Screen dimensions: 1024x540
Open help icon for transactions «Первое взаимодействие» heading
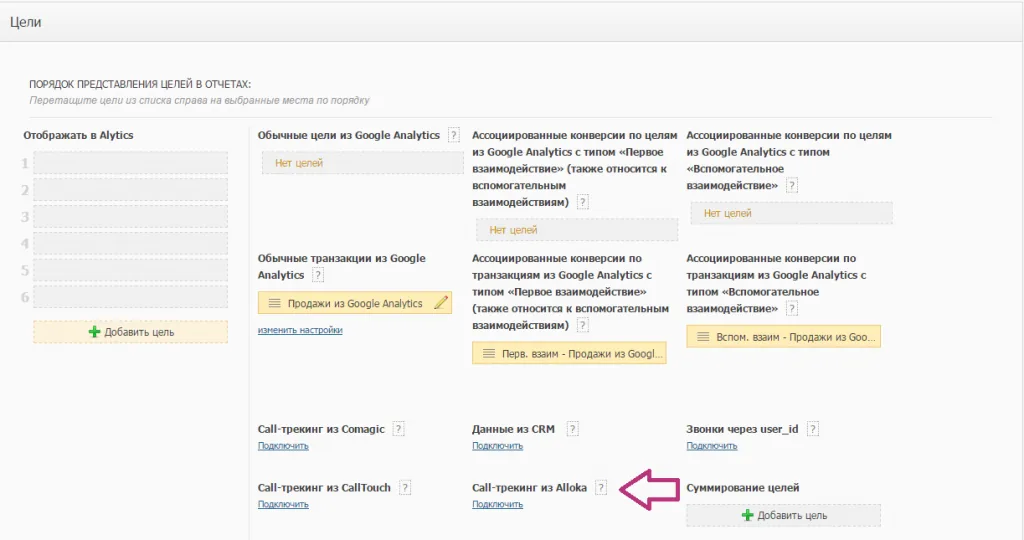(583, 325)
